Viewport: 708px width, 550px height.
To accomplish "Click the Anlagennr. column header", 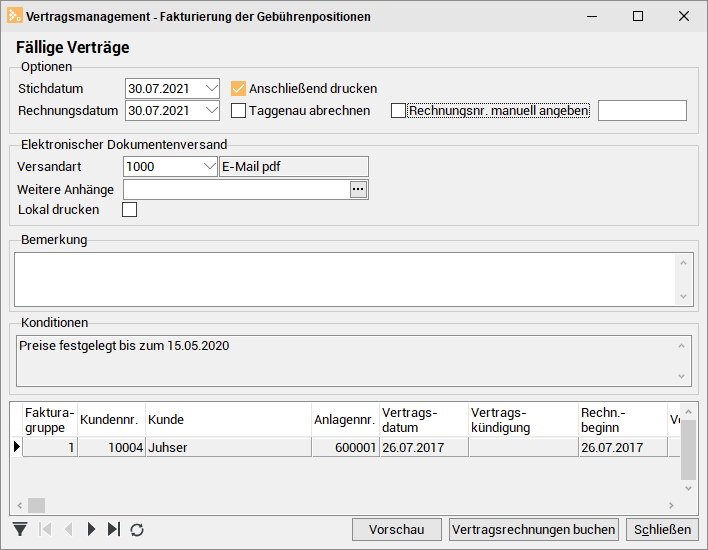I will [x=345, y=419].
